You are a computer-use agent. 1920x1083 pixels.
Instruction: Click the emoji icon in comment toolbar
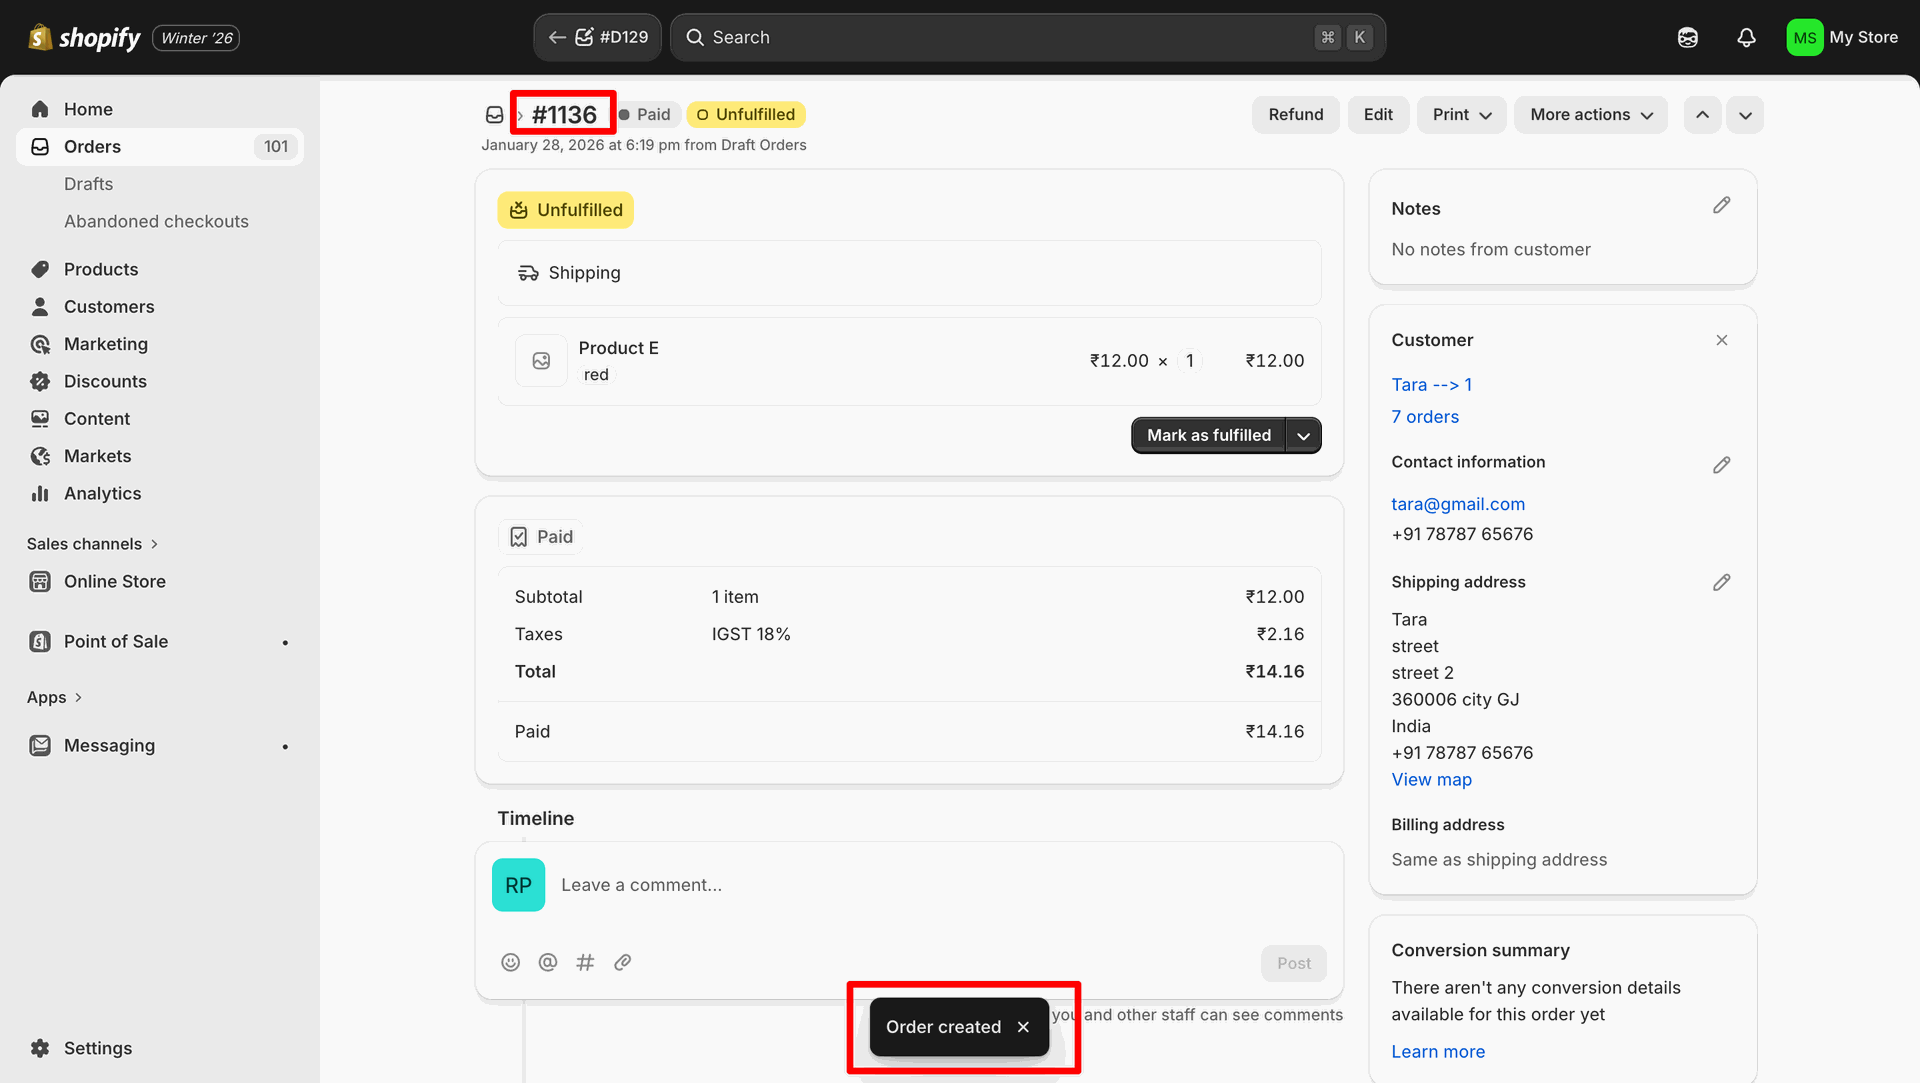510,962
